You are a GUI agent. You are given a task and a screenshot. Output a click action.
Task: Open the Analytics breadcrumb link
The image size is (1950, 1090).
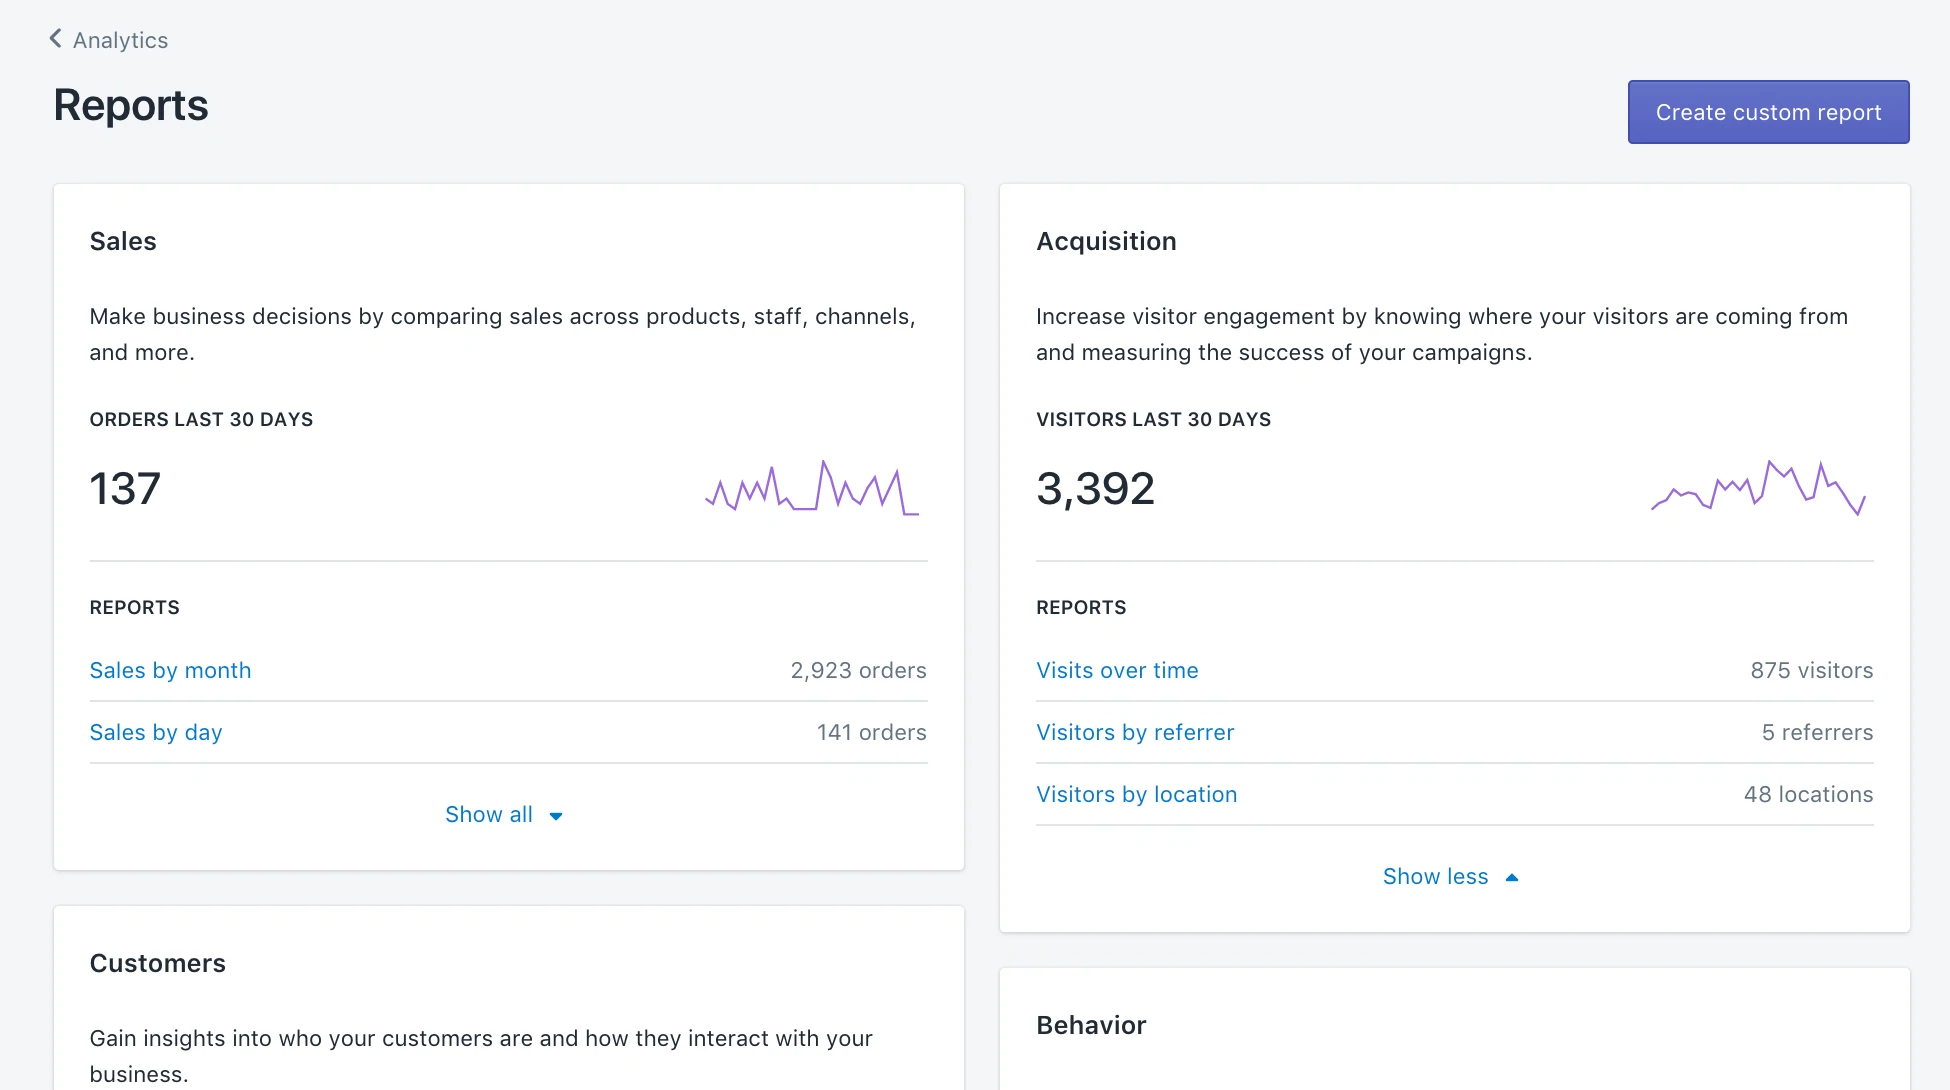119,40
